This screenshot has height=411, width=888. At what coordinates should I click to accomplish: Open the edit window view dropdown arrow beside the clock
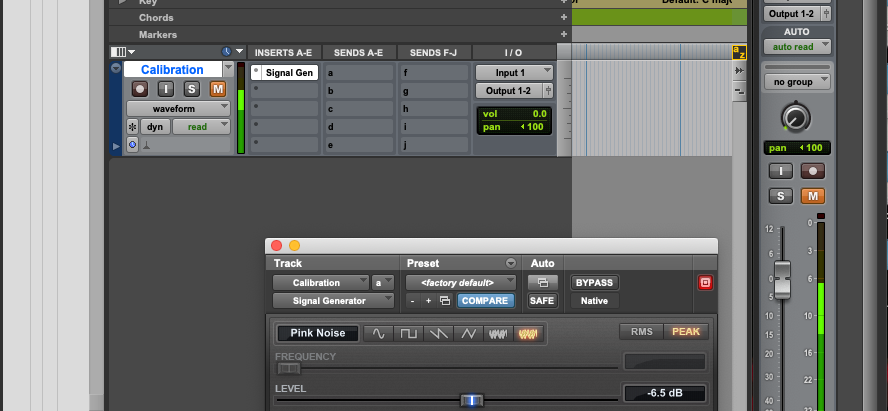240,52
